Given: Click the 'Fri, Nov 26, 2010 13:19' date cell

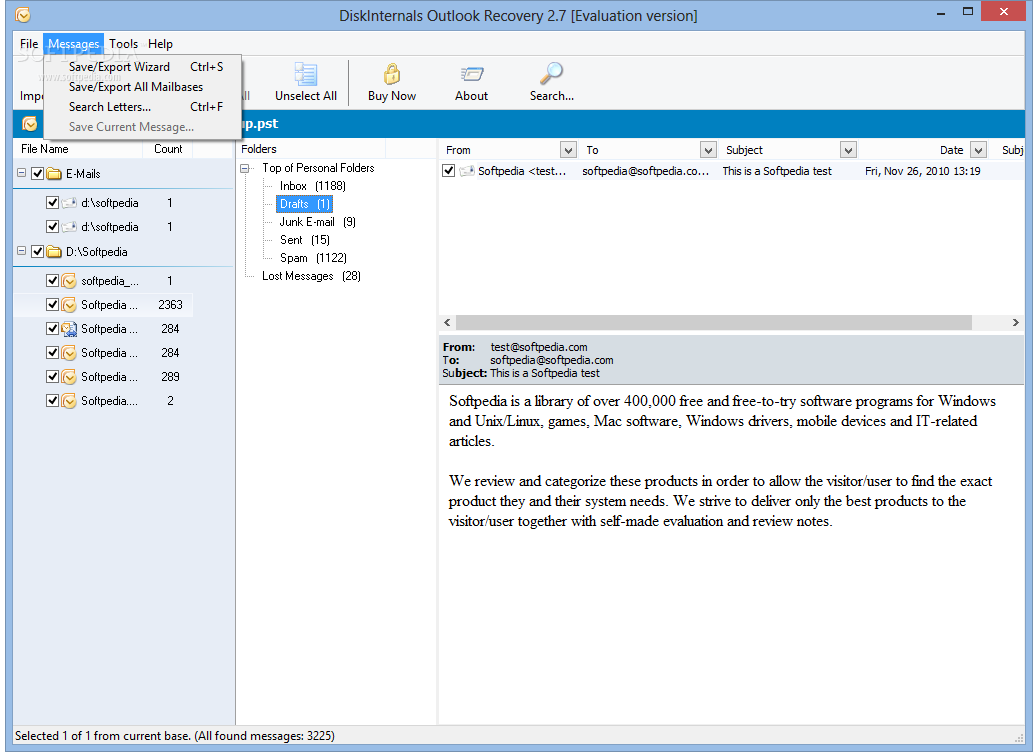Looking at the screenshot, I should tap(922, 171).
